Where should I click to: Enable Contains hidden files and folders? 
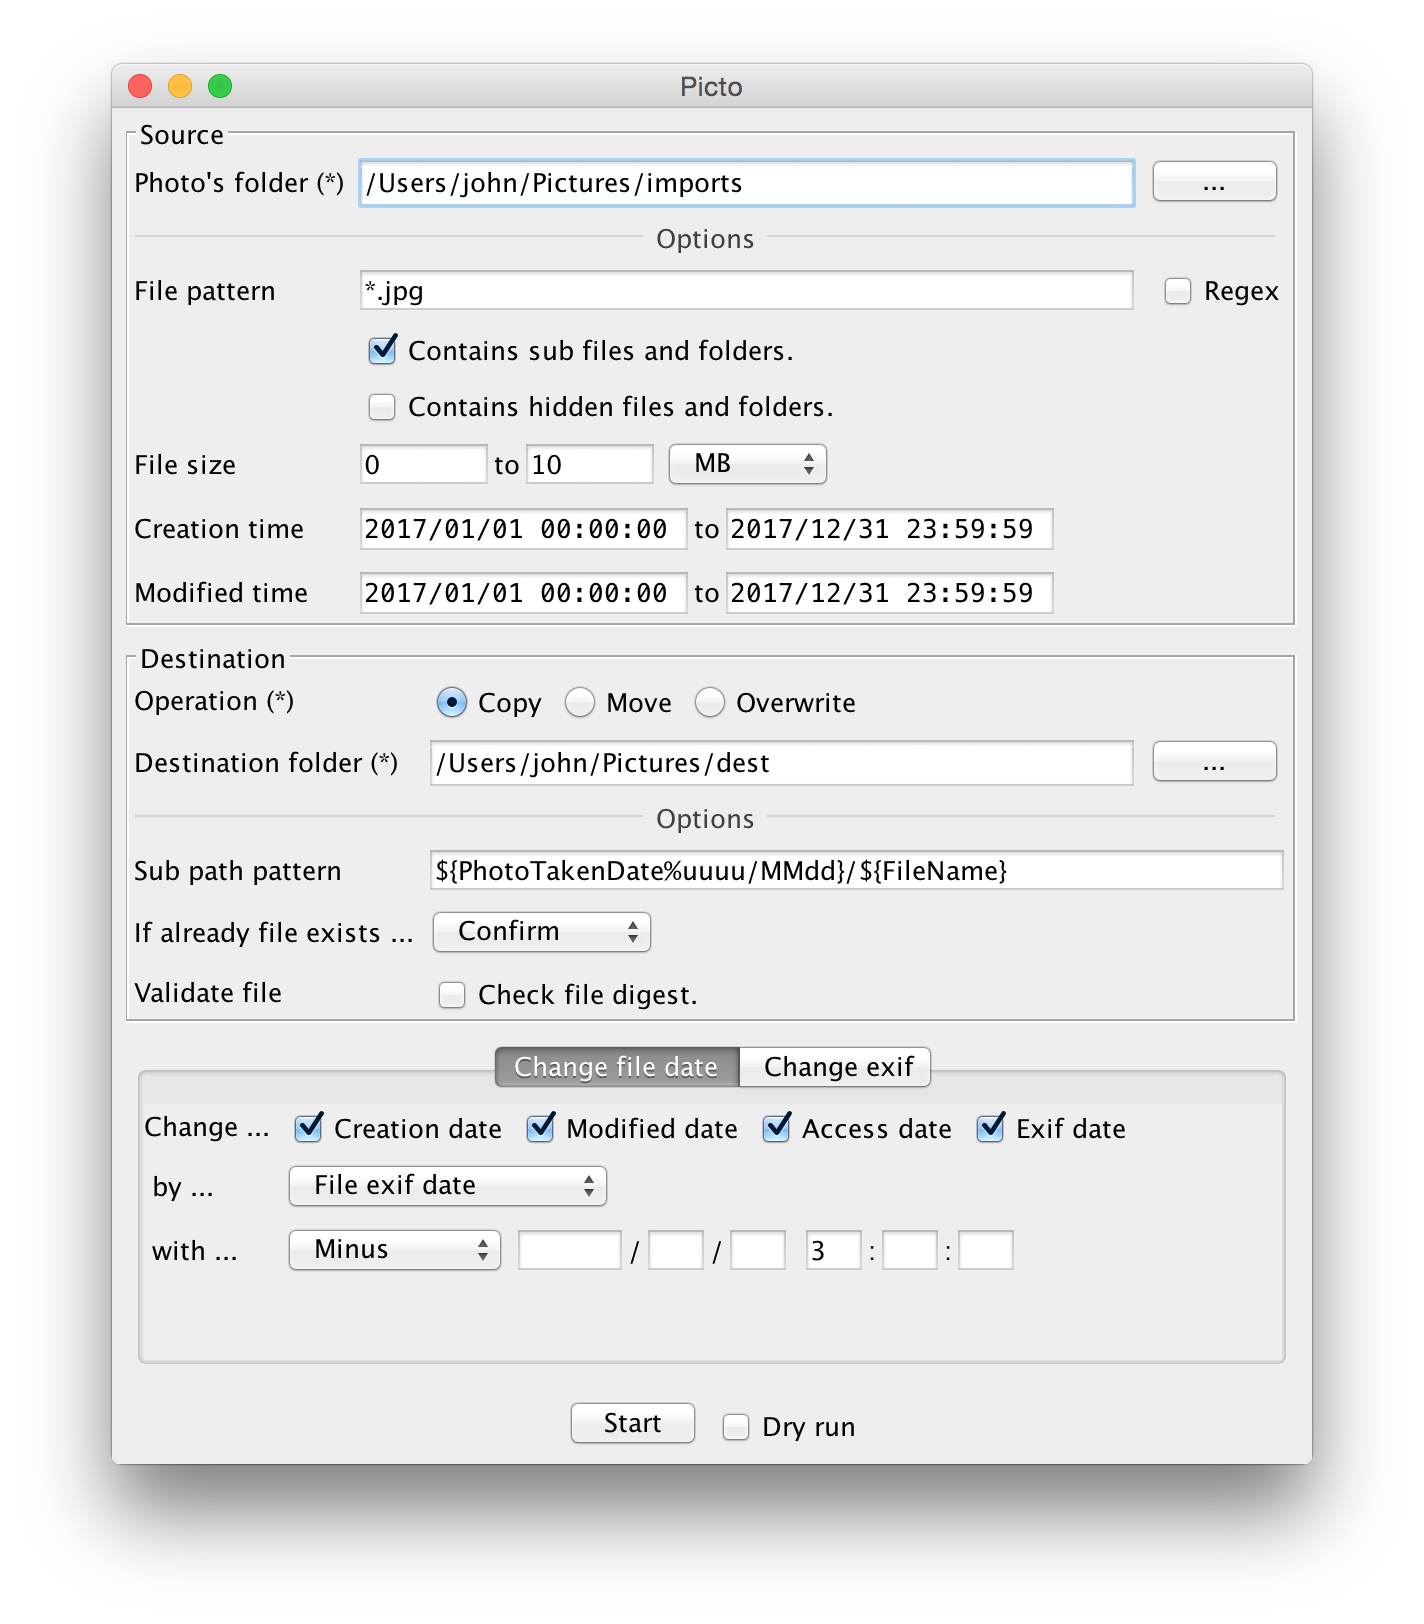[x=382, y=407]
